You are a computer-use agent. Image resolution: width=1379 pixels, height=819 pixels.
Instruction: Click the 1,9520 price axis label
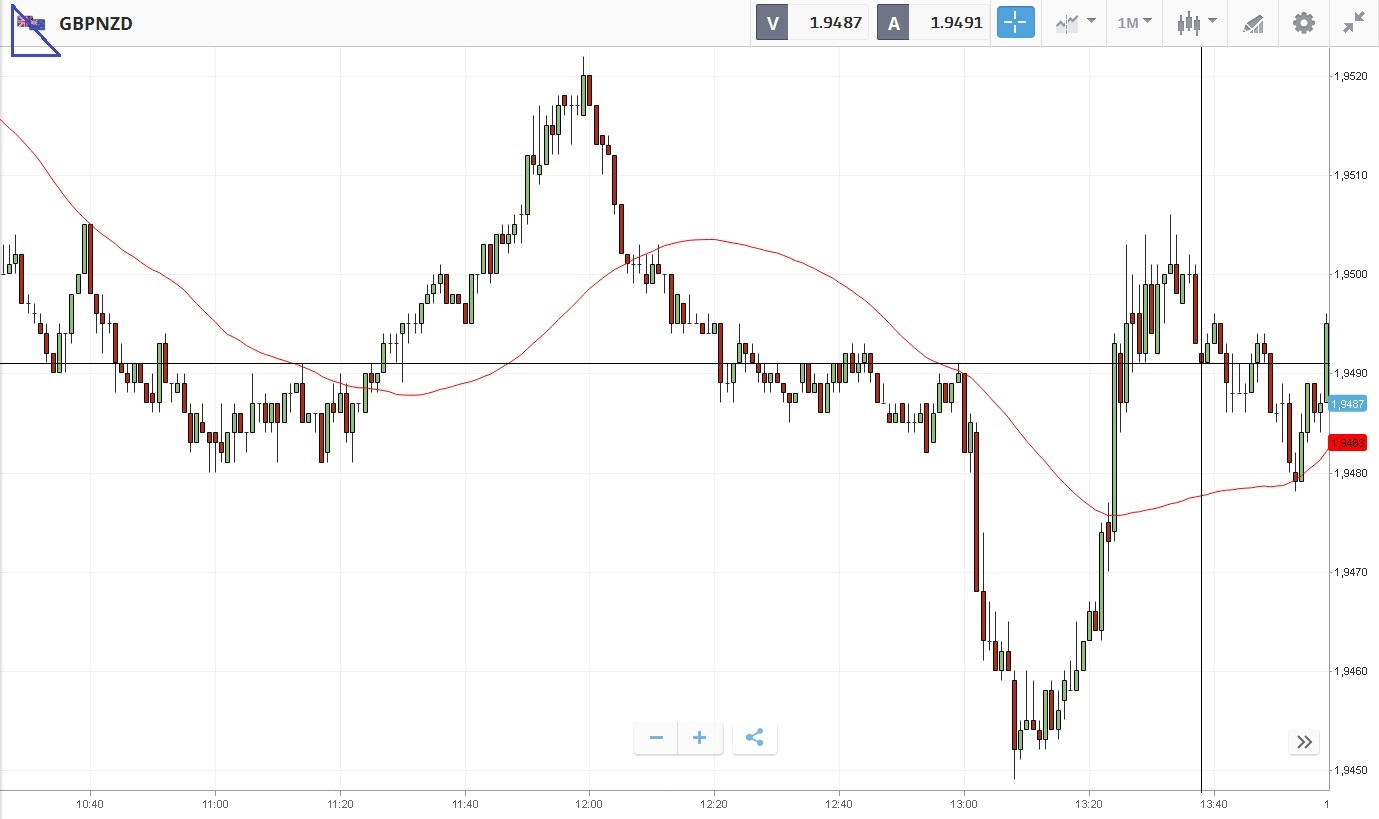[1349, 76]
